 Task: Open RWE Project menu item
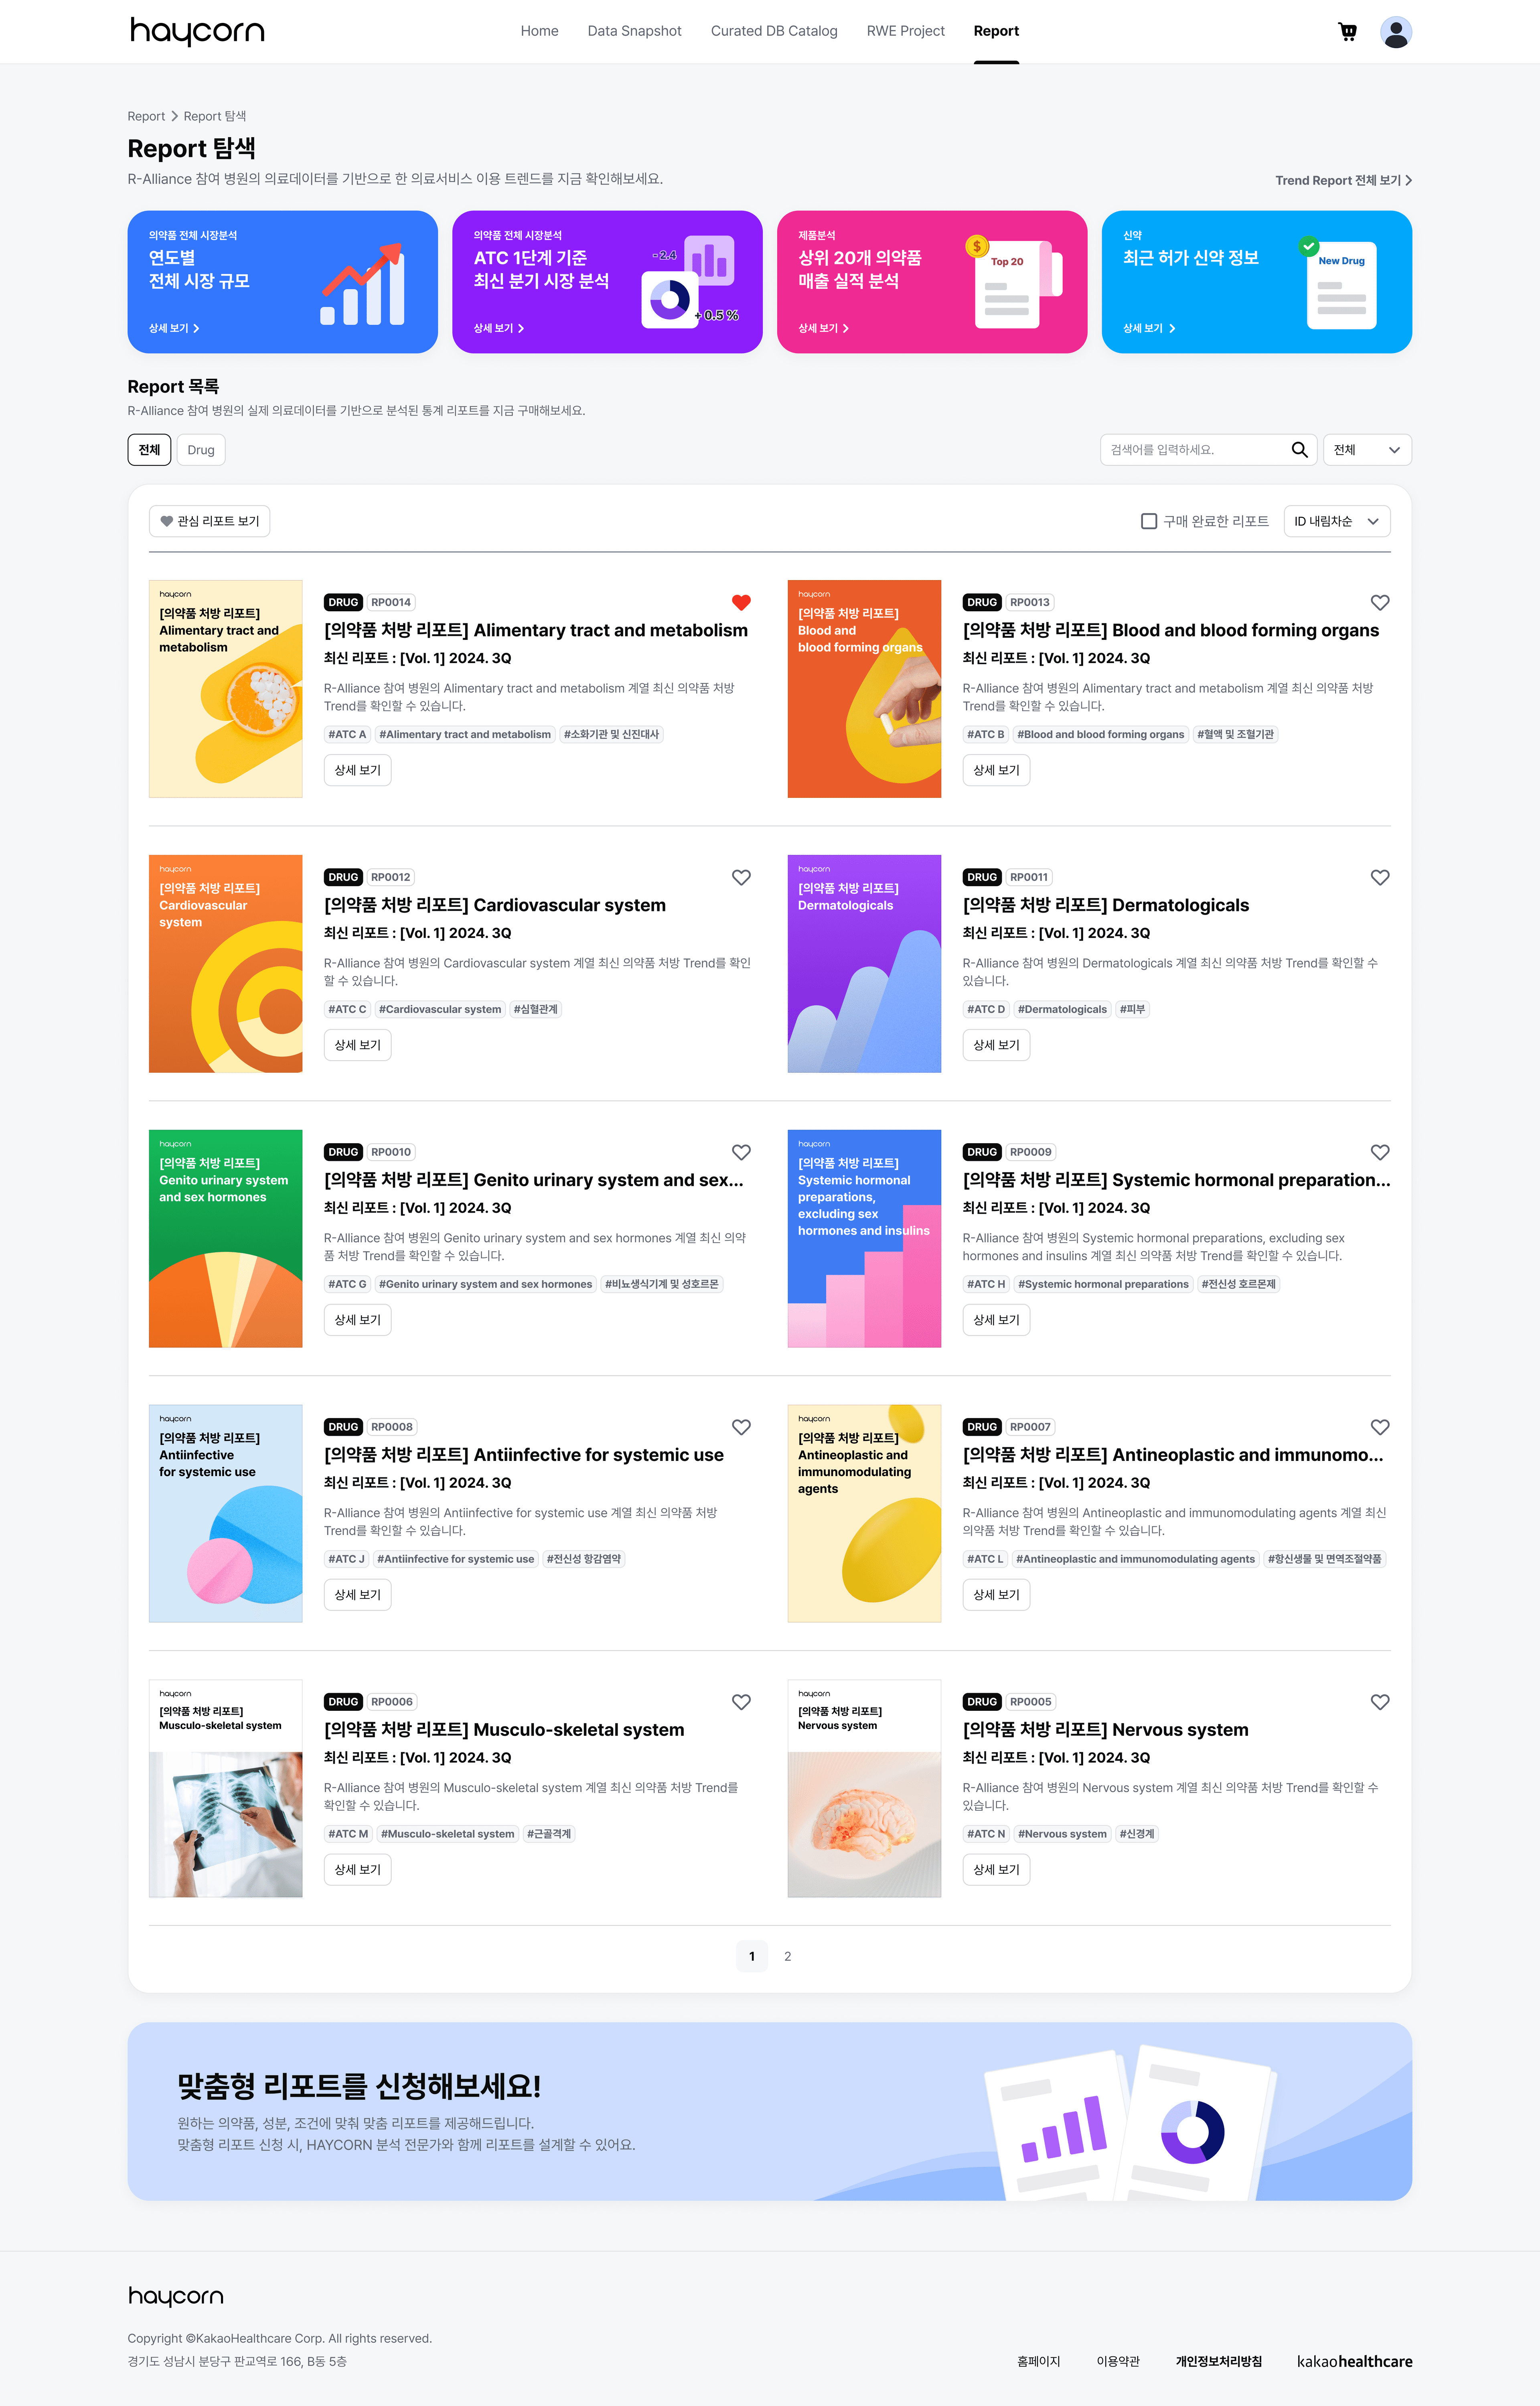click(905, 31)
